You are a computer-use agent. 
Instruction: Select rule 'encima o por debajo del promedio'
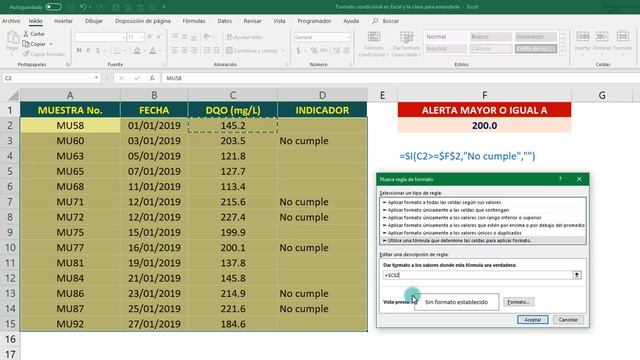tap(482, 225)
